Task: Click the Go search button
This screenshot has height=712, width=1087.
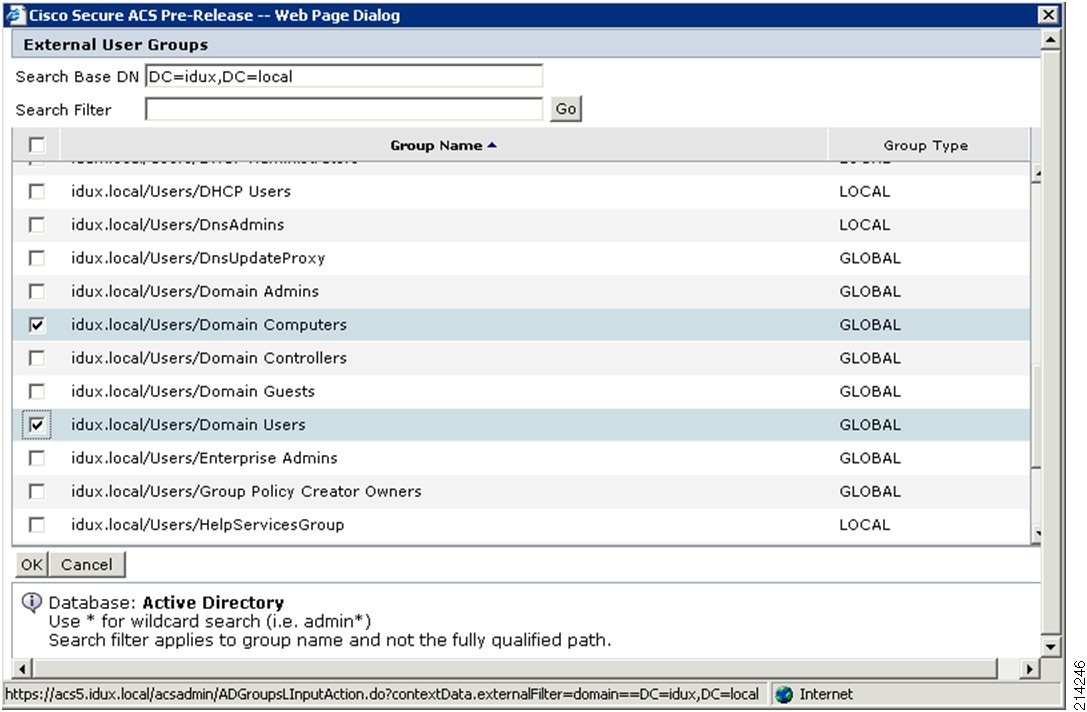Action: (x=566, y=109)
